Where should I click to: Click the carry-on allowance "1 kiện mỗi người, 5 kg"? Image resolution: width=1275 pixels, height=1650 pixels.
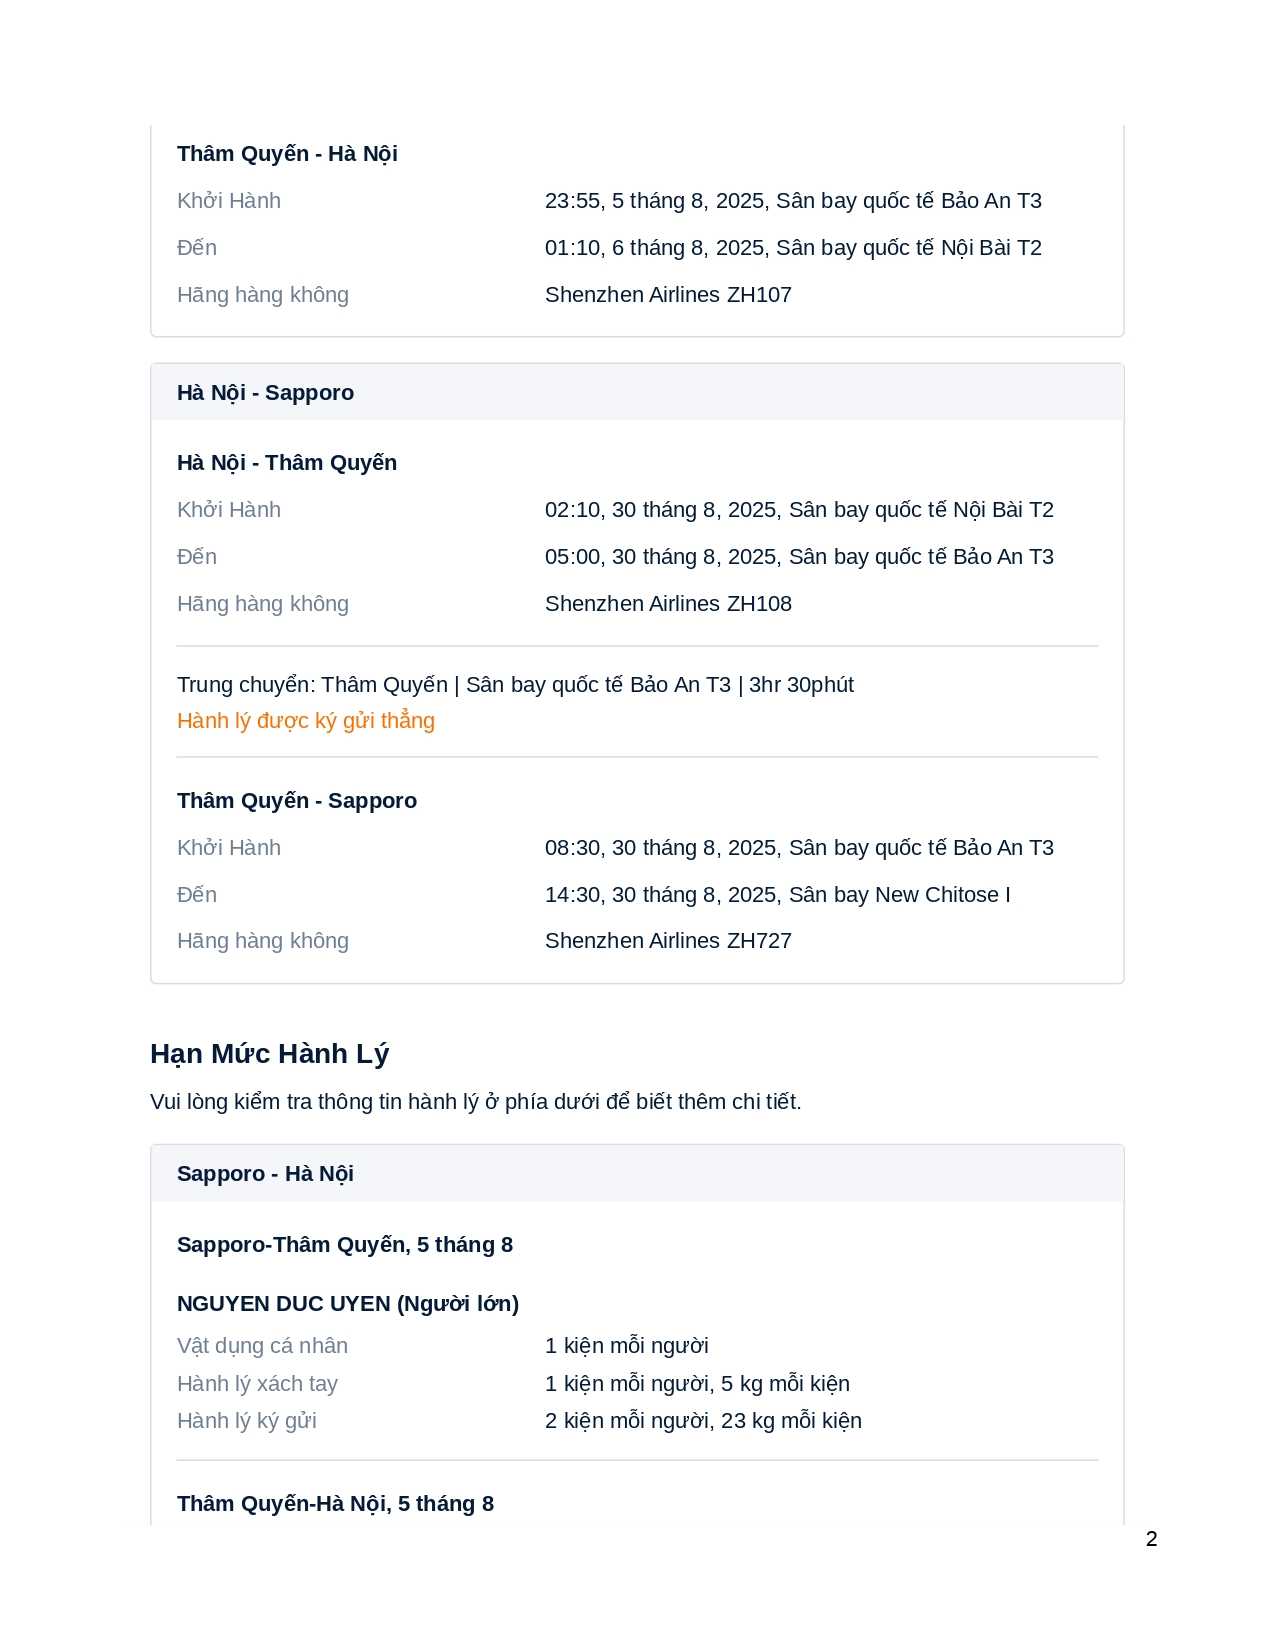click(697, 1384)
